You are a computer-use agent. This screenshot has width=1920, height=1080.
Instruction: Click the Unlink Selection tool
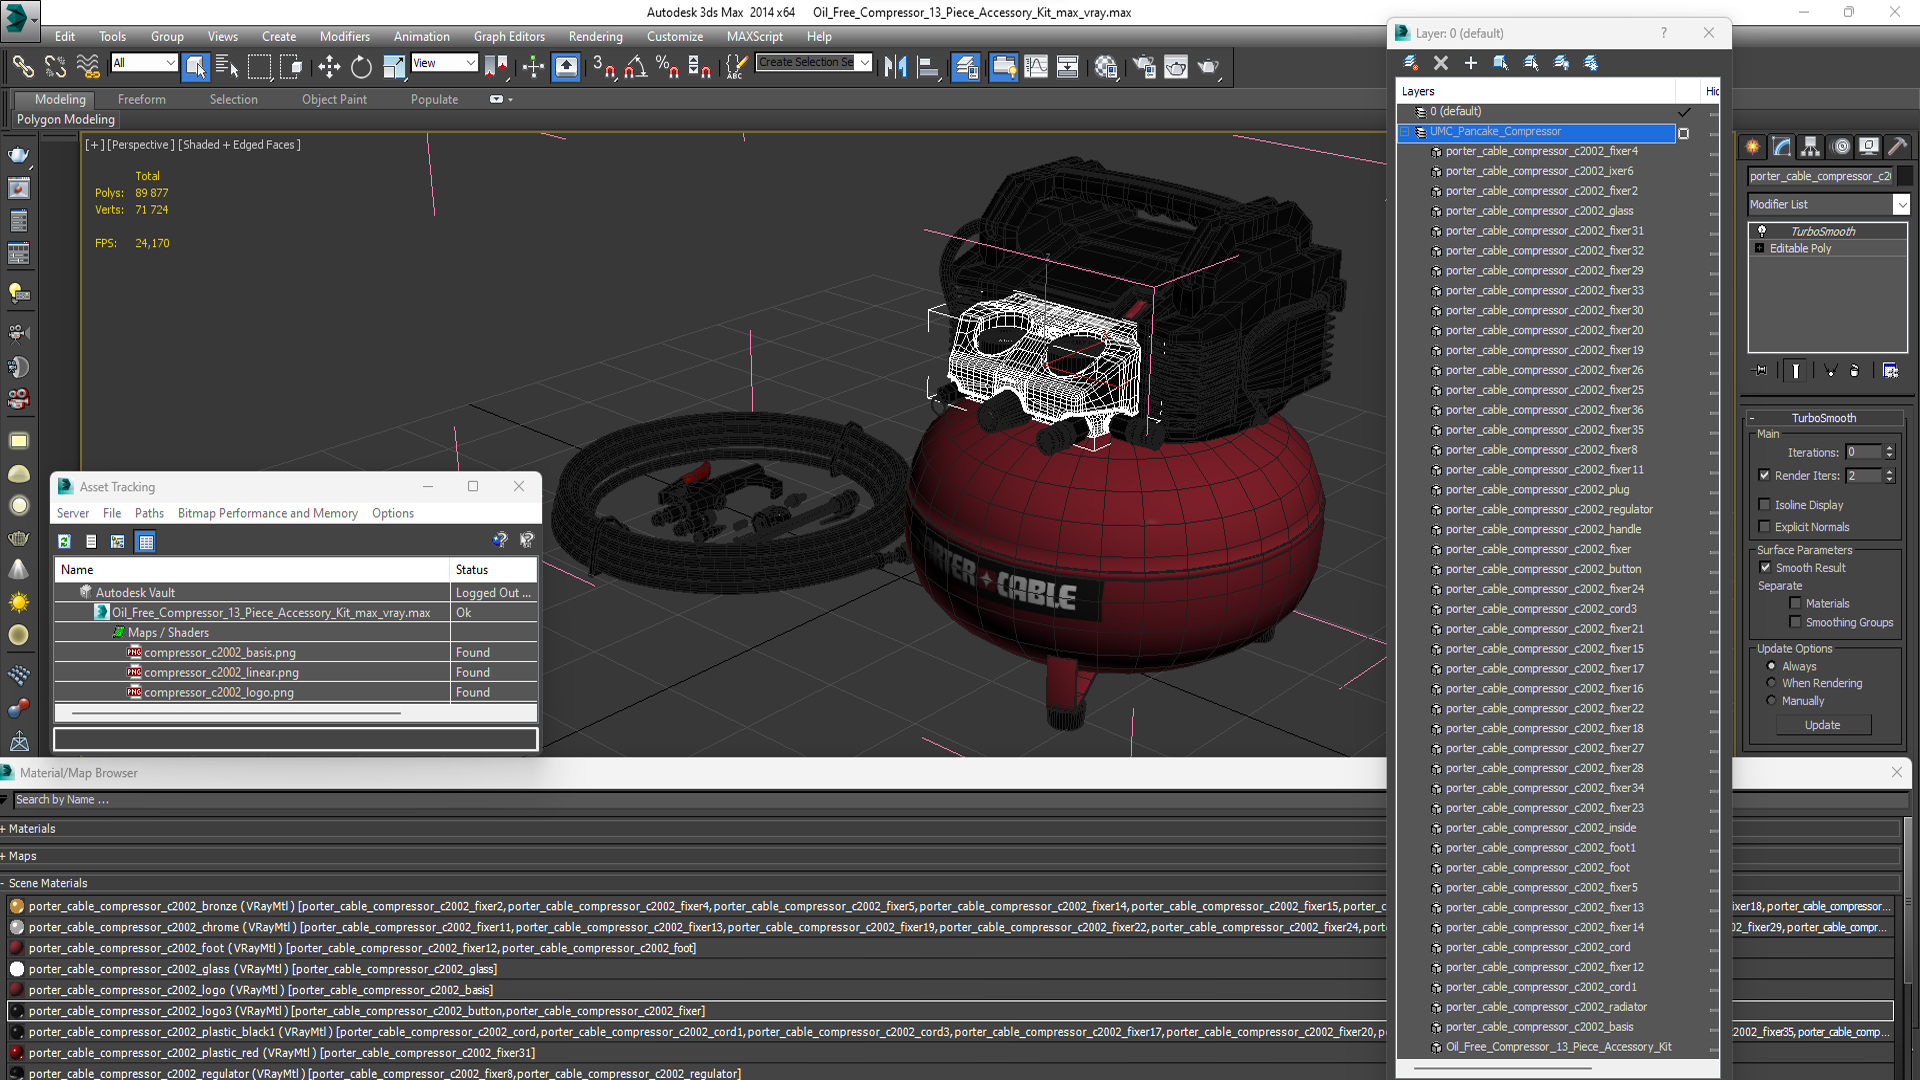55,67
